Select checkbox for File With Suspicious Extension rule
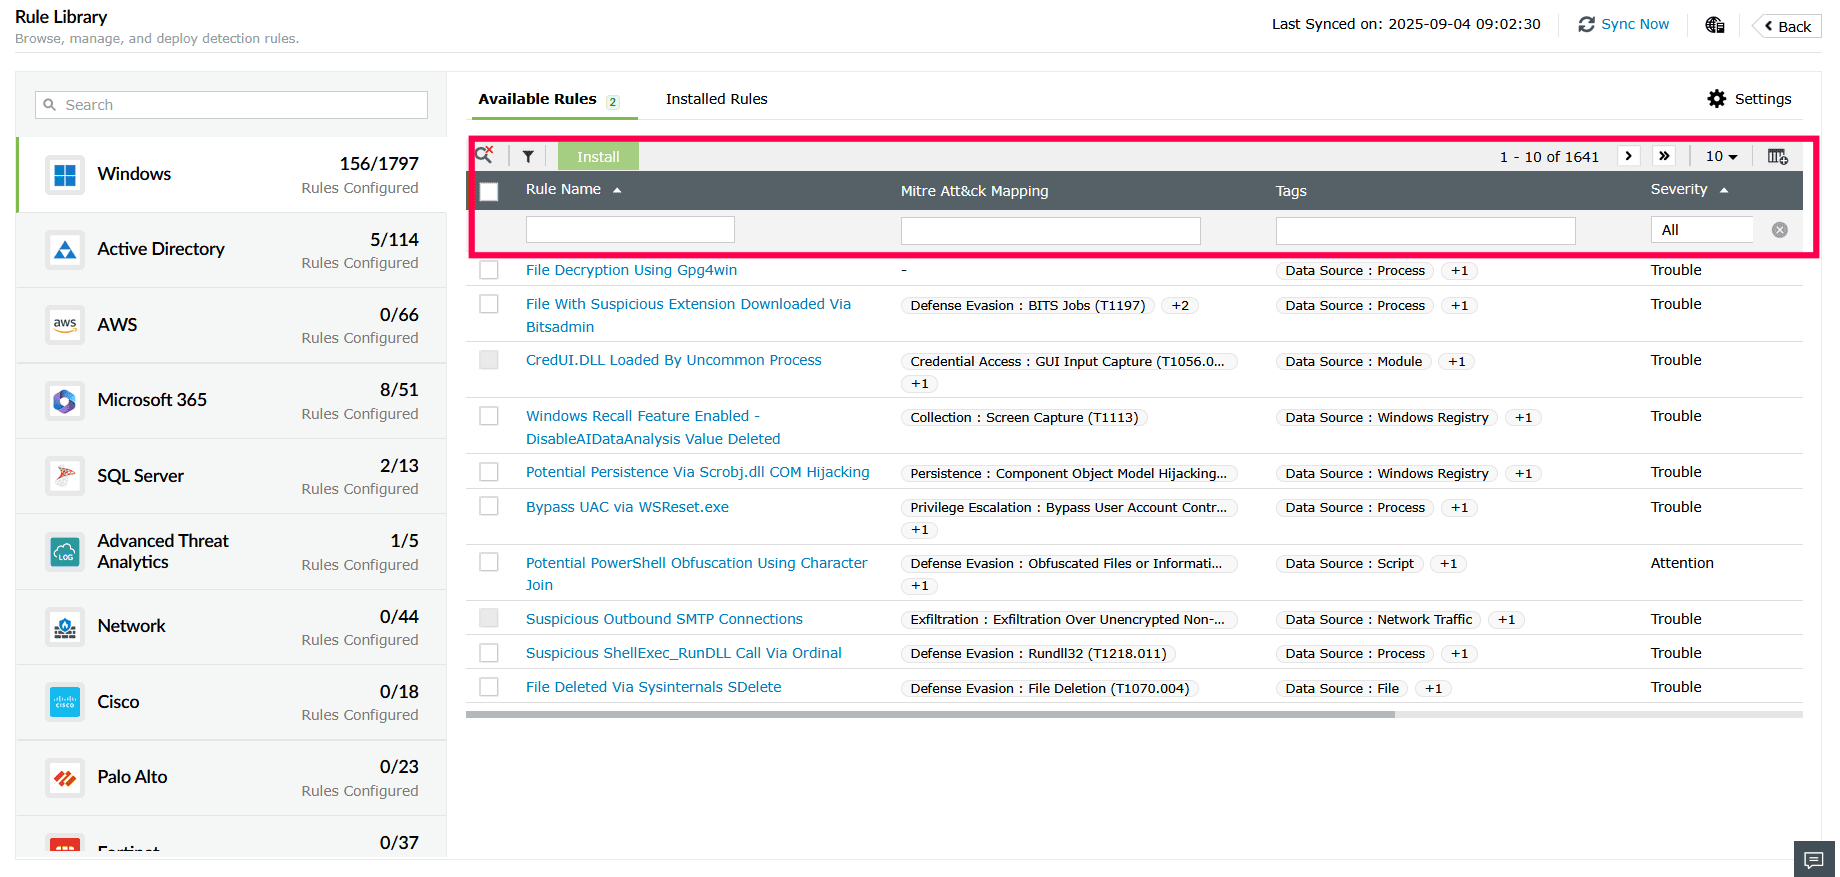This screenshot has width=1840, height=877. click(x=489, y=304)
